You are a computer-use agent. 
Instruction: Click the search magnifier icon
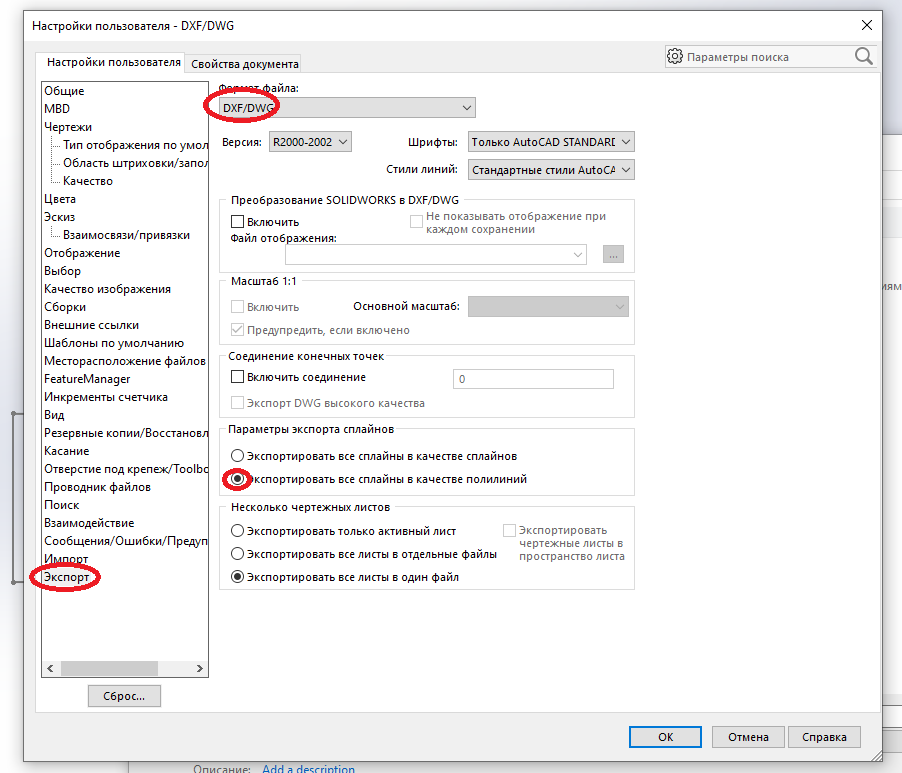[x=863, y=57]
